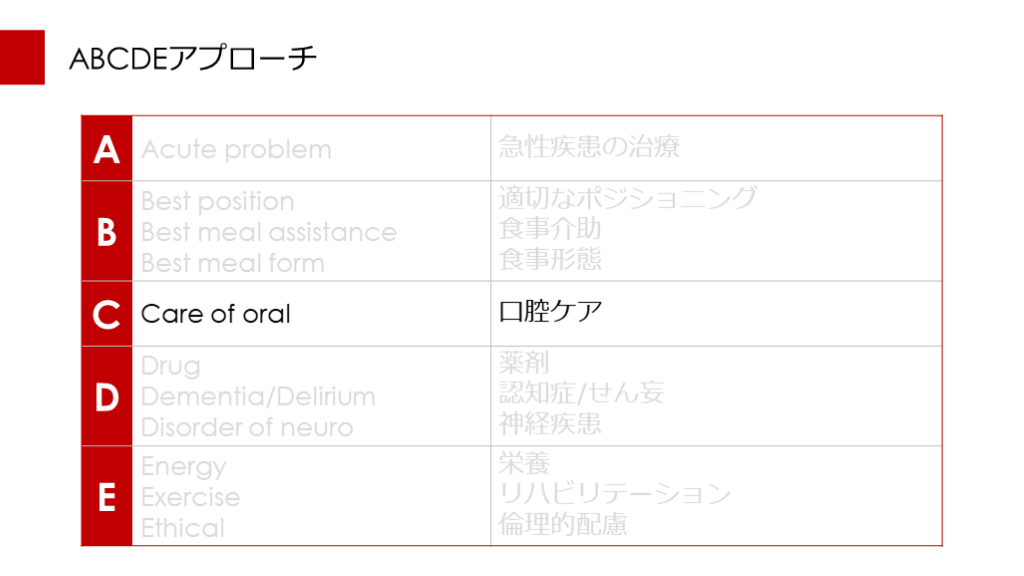Click the Best meal assistance line
Viewport: 1024px width, 576px height.
268,232
